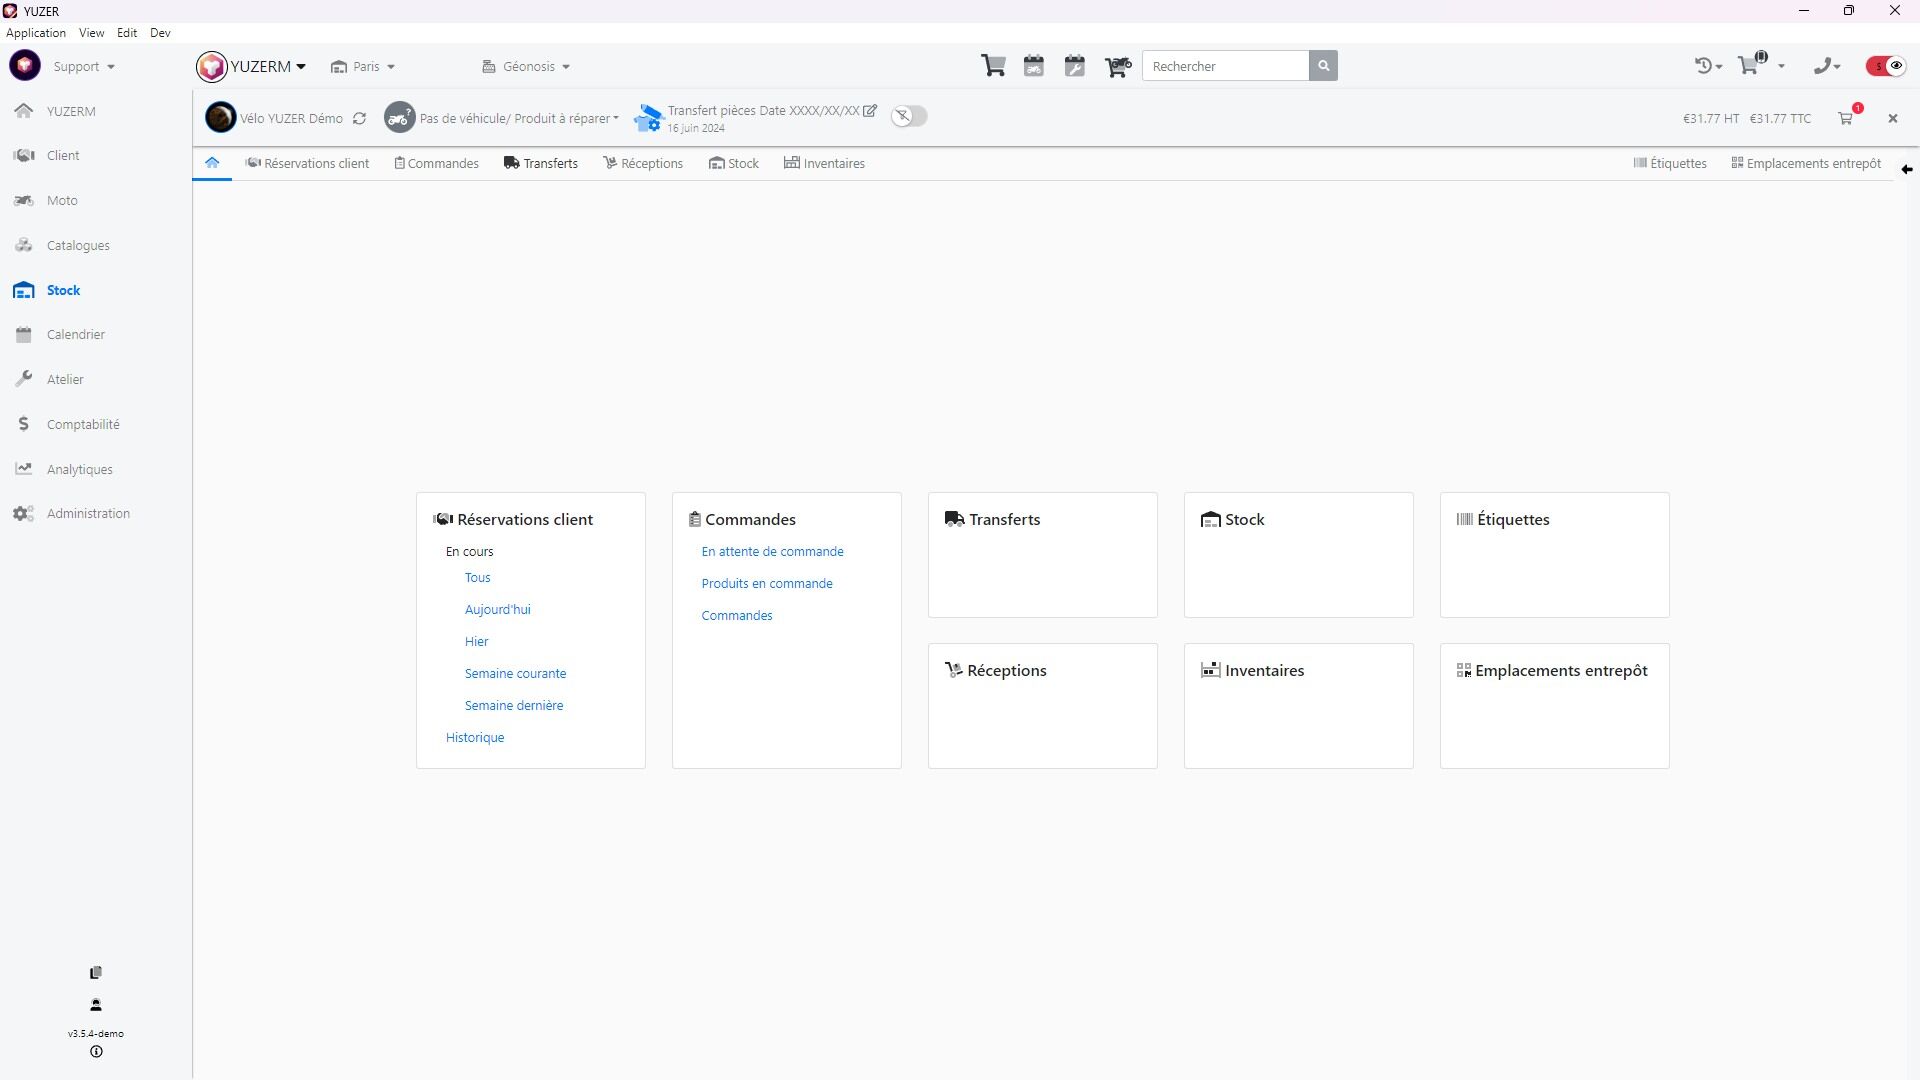Refresh the Vélo YUZER Démo client
1920x1080 pixels.
[359, 118]
